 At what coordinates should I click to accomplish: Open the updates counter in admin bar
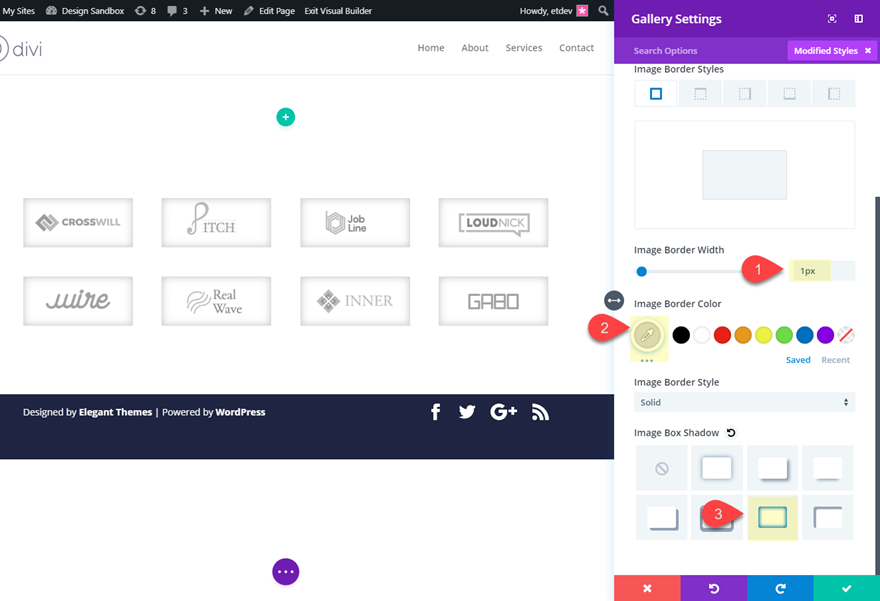click(145, 11)
